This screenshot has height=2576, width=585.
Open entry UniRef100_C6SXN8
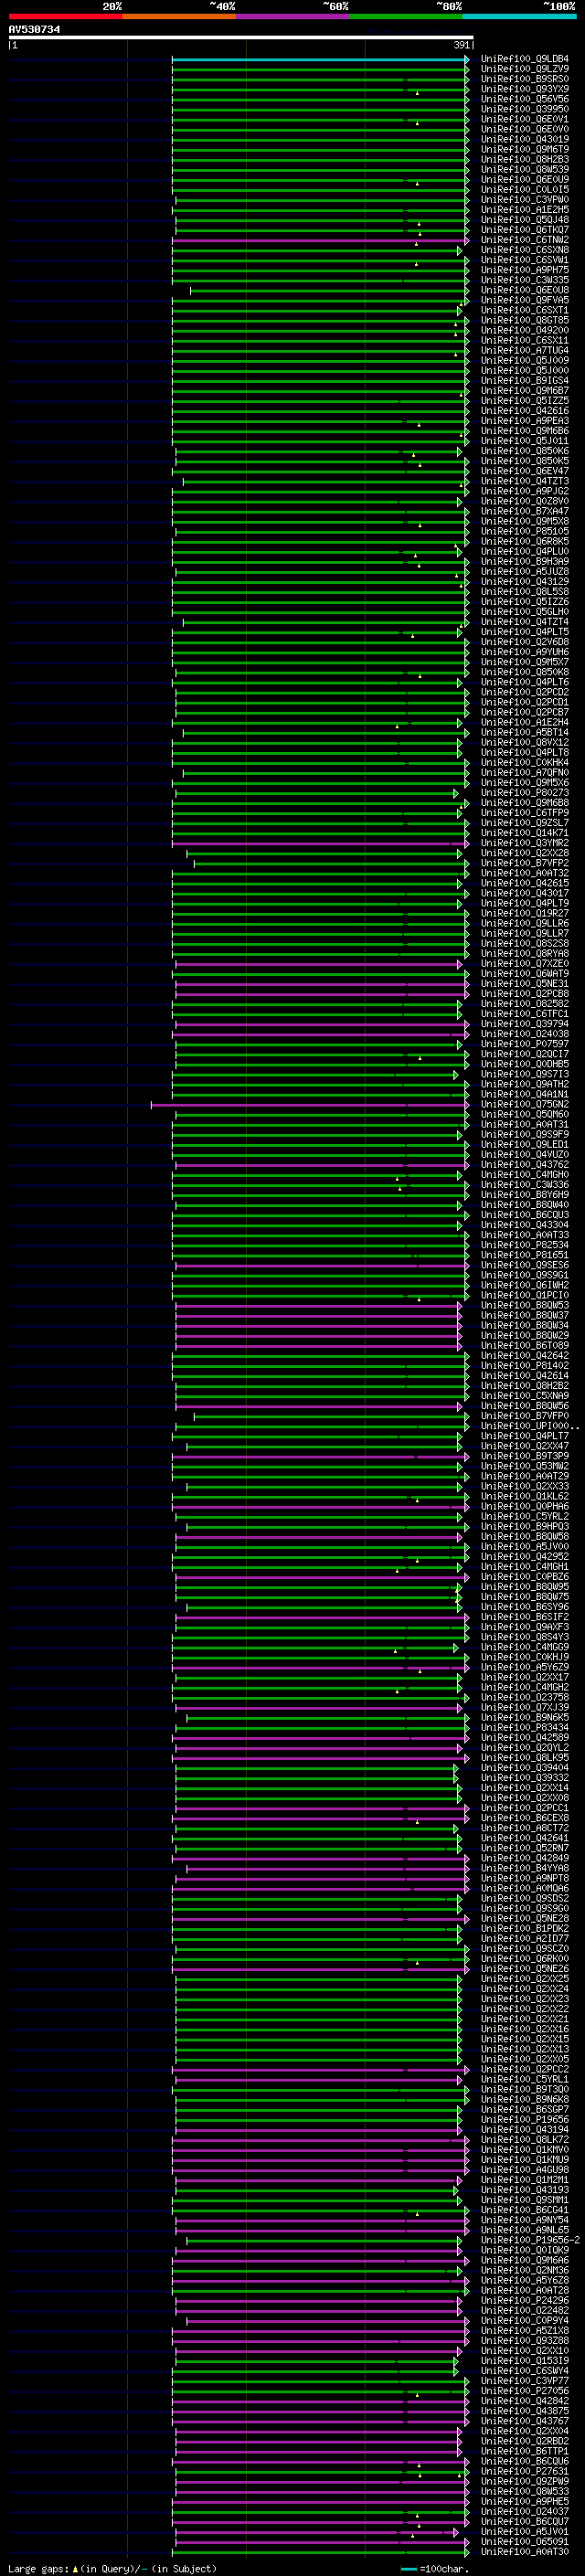[x=525, y=250]
